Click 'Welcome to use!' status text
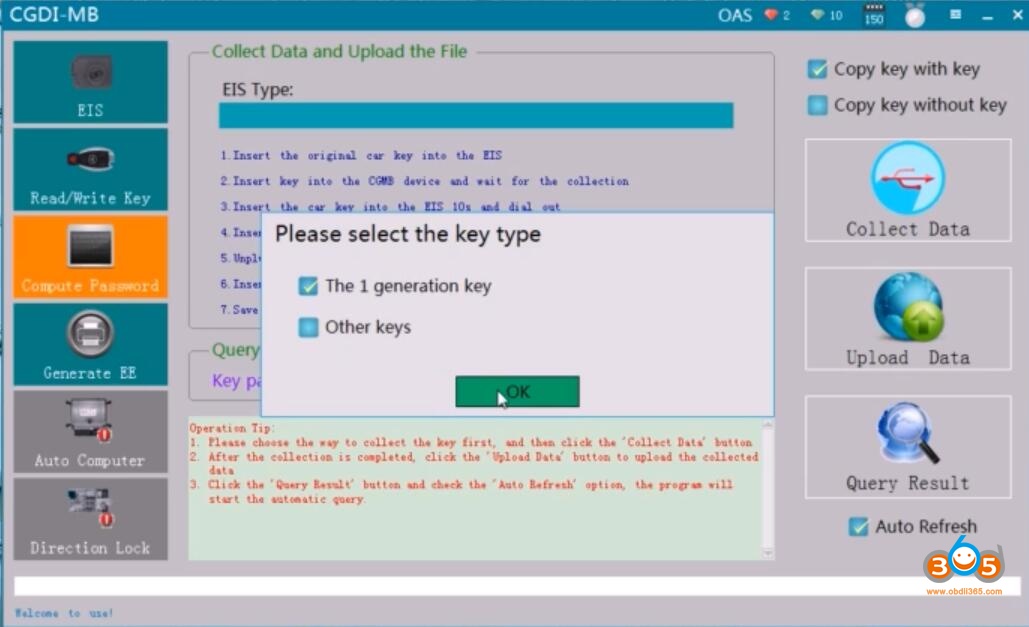 64,613
